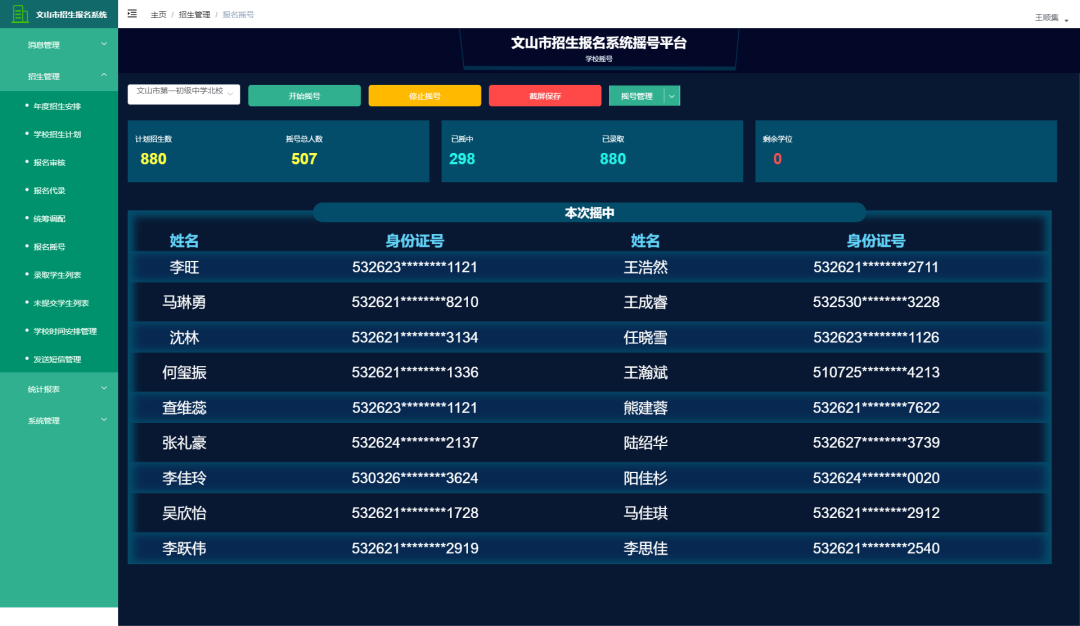Collapse the sidebar using the hamburger icon
The height and width of the screenshot is (626, 1080).
click(131, 14)
